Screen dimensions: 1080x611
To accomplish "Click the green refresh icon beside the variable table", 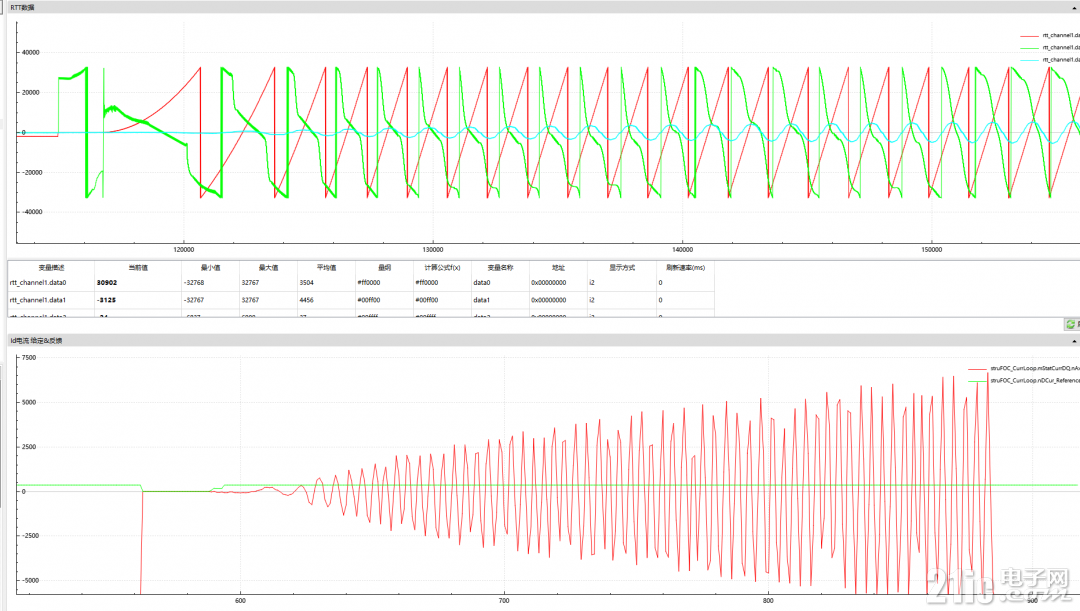I will click(1072, 324).
